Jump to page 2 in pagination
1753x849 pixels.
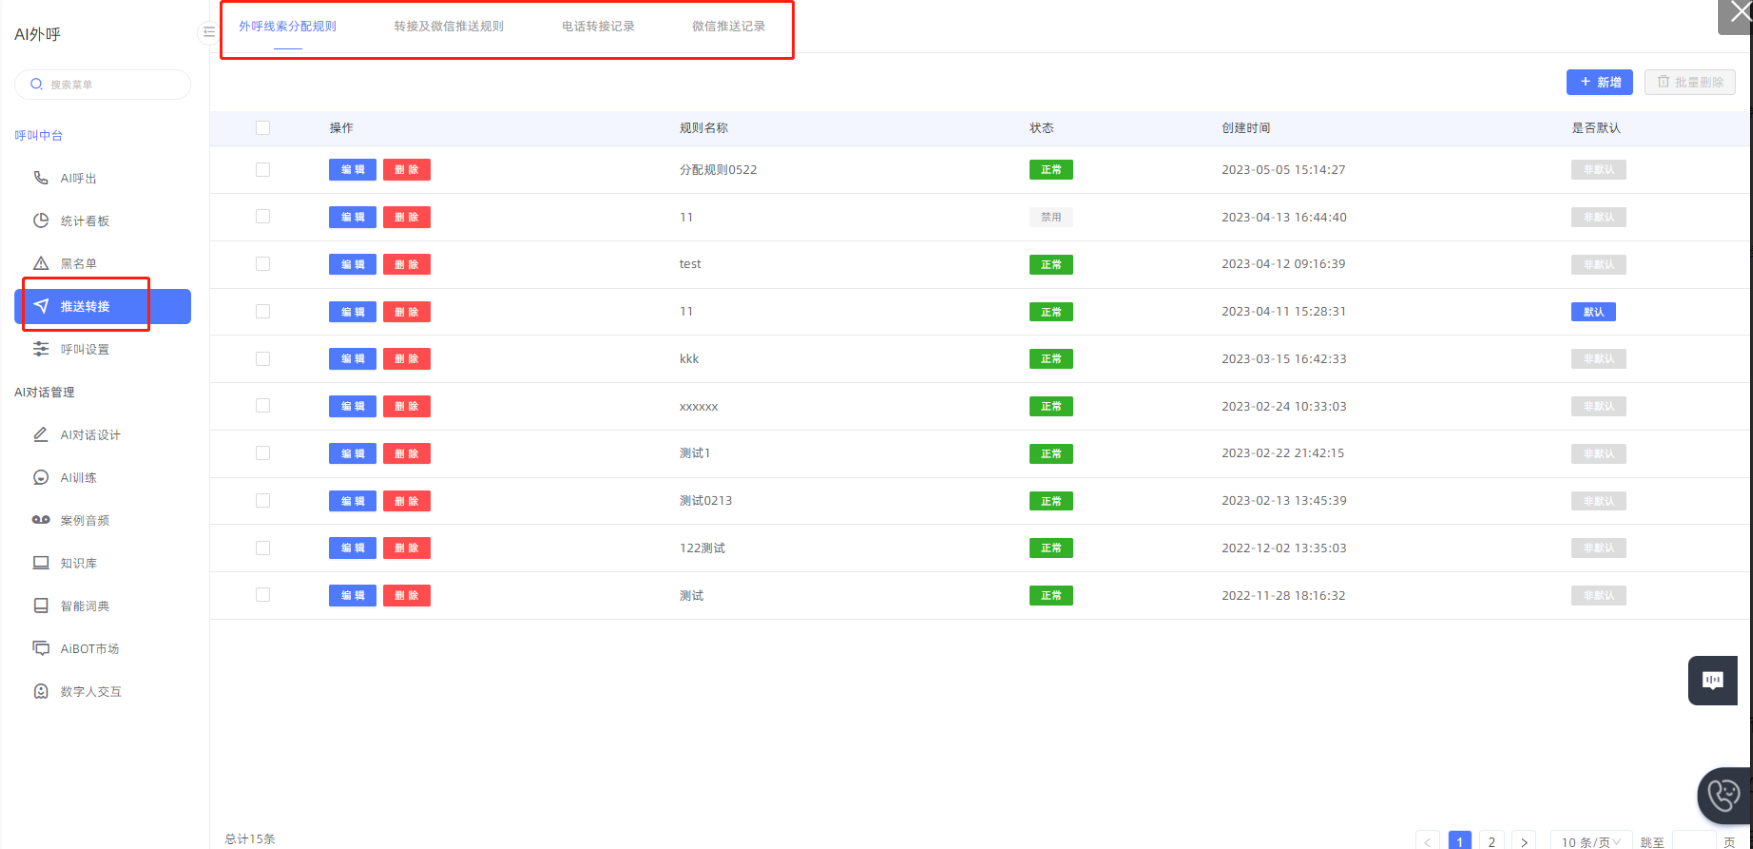point(1491,841)
